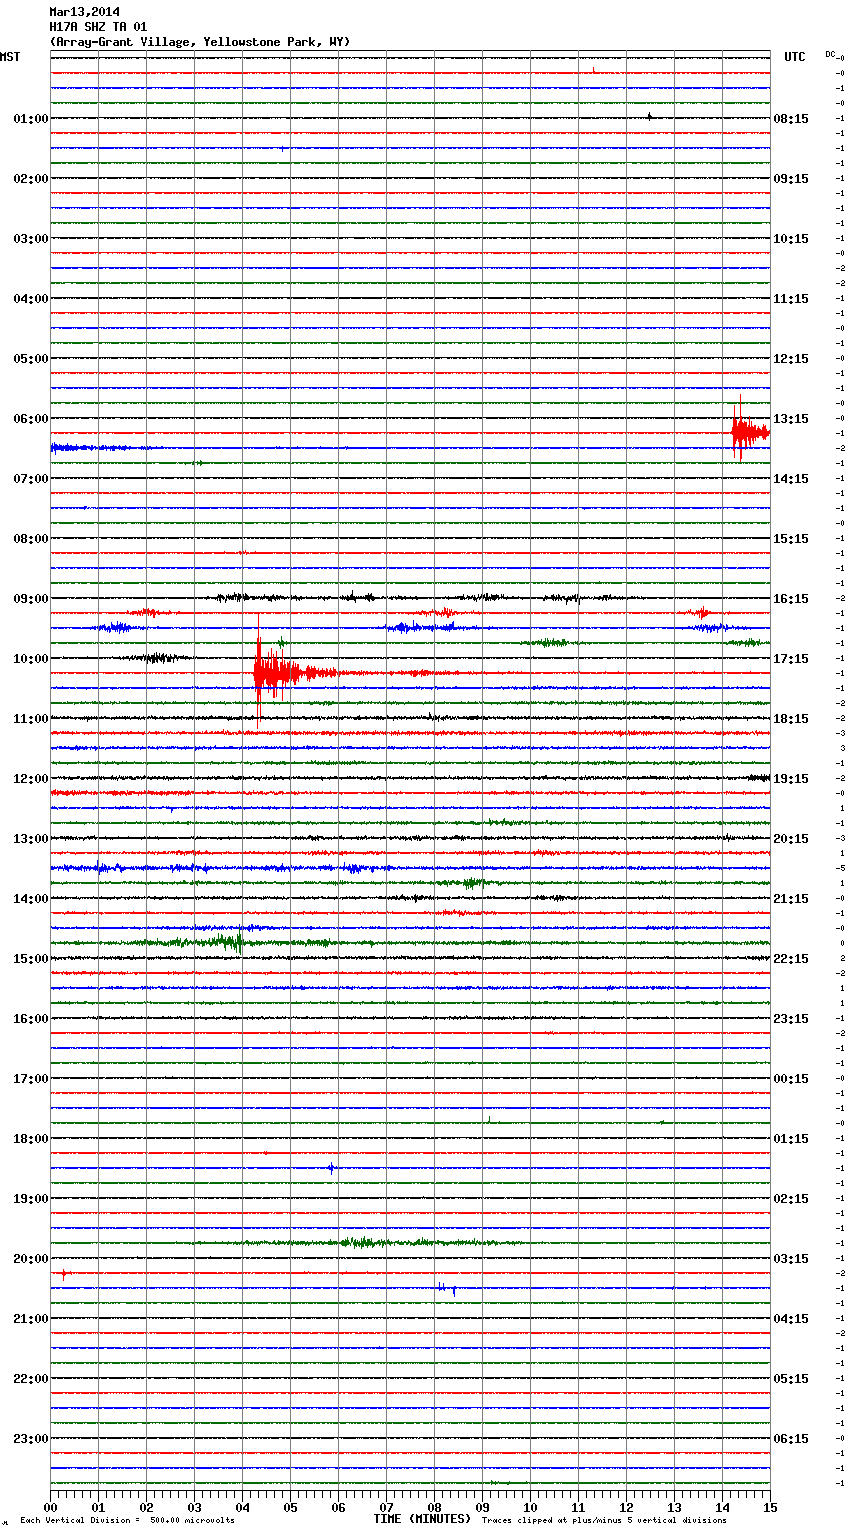Select the 10:00 MST row label
Image resolution: width=850 pixels, height=1534 pixels.
pyautogui.click(x=31, y=659)
